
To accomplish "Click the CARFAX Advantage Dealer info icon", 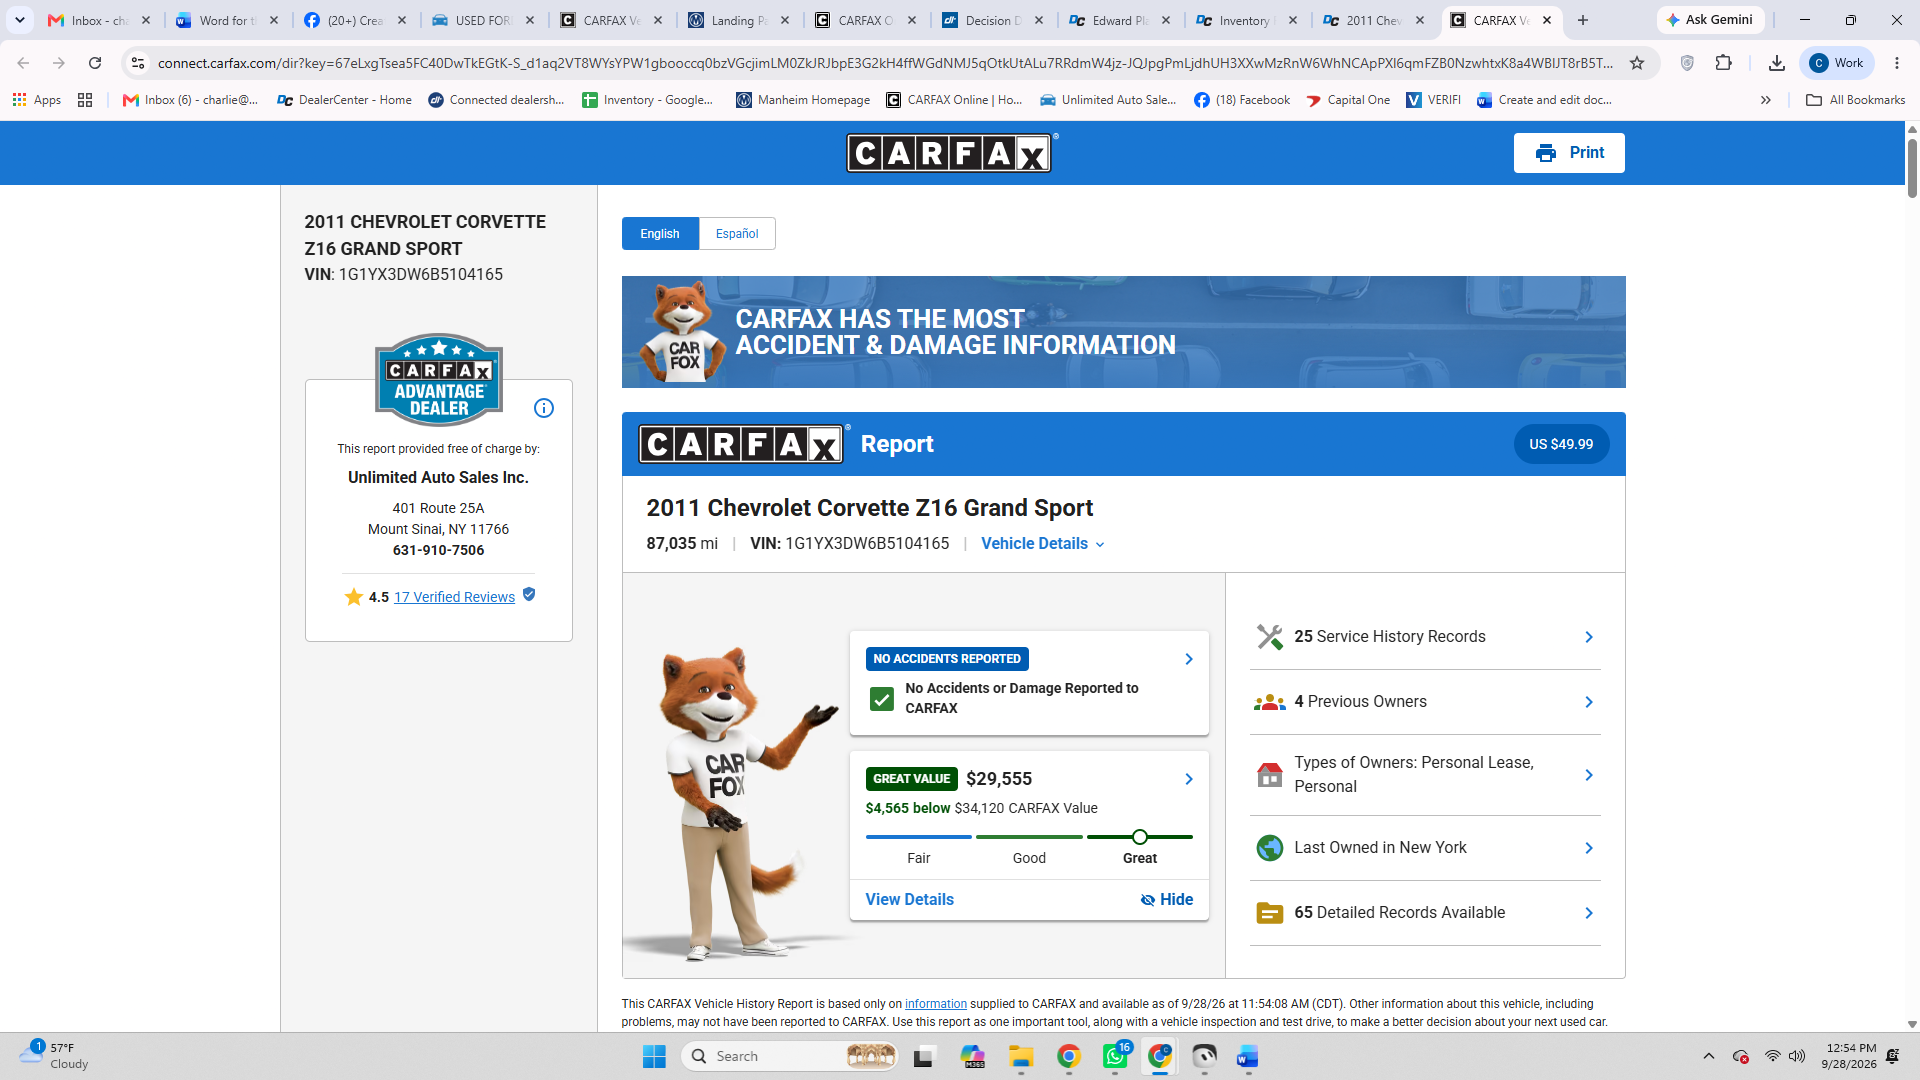I will (x=543, y=408).
